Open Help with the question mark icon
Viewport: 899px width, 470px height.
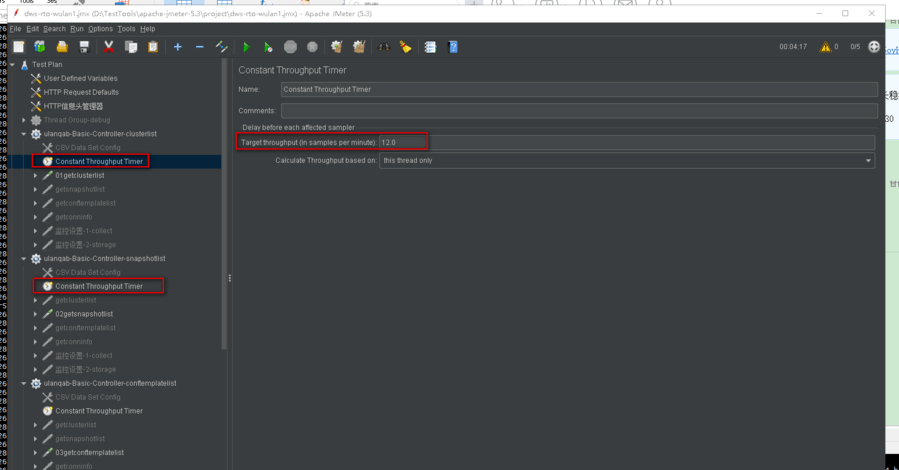point(453,47)
